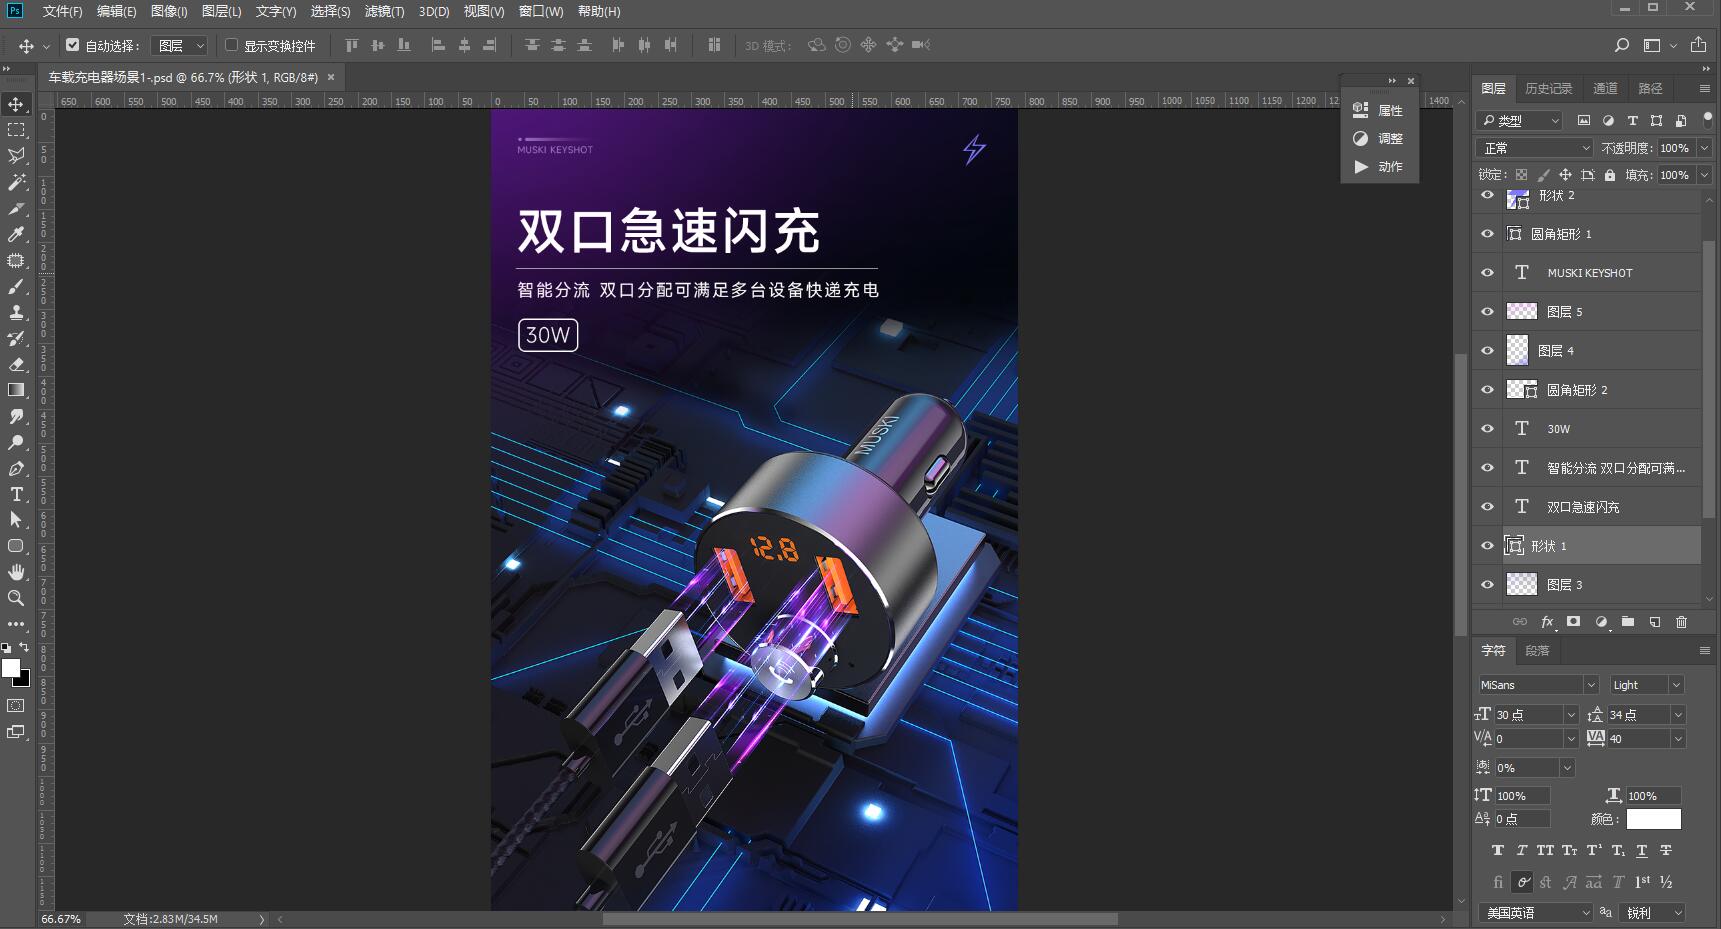This screenshot has height=929, width=1721.
Task: Create a new layer group
Action: [x=1628, y=622]
